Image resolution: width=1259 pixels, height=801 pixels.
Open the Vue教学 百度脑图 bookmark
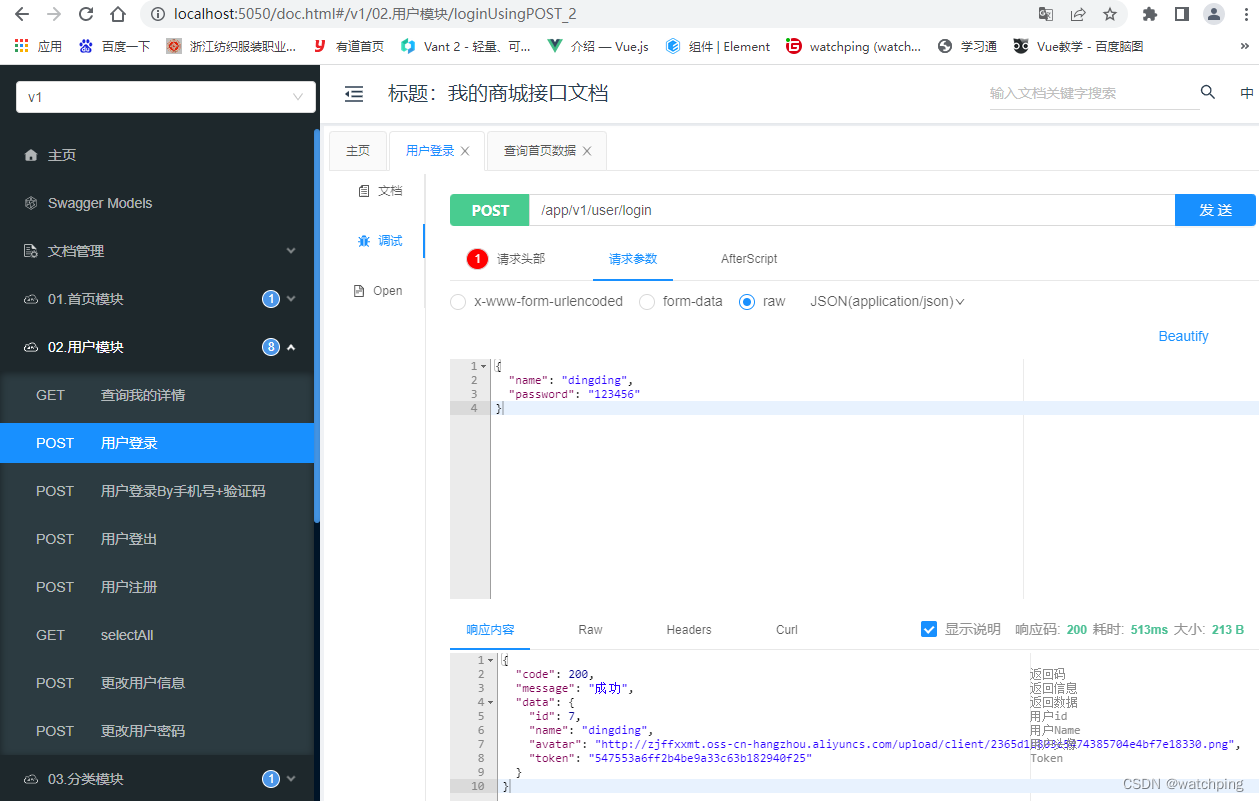(x=1078, y=46)
